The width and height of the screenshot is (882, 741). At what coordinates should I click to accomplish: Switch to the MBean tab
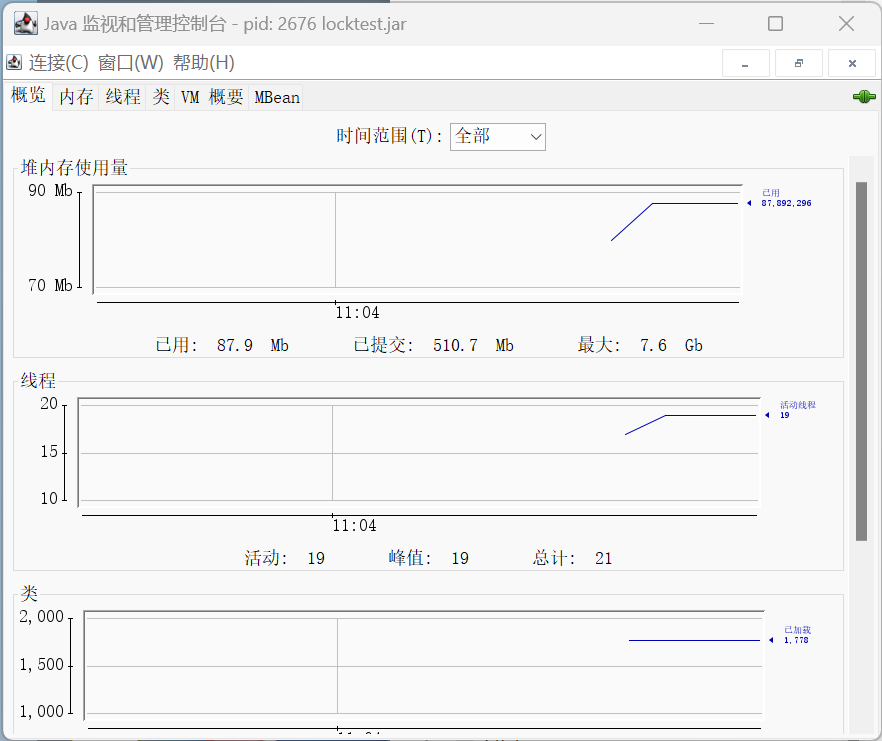pos(277,97)
